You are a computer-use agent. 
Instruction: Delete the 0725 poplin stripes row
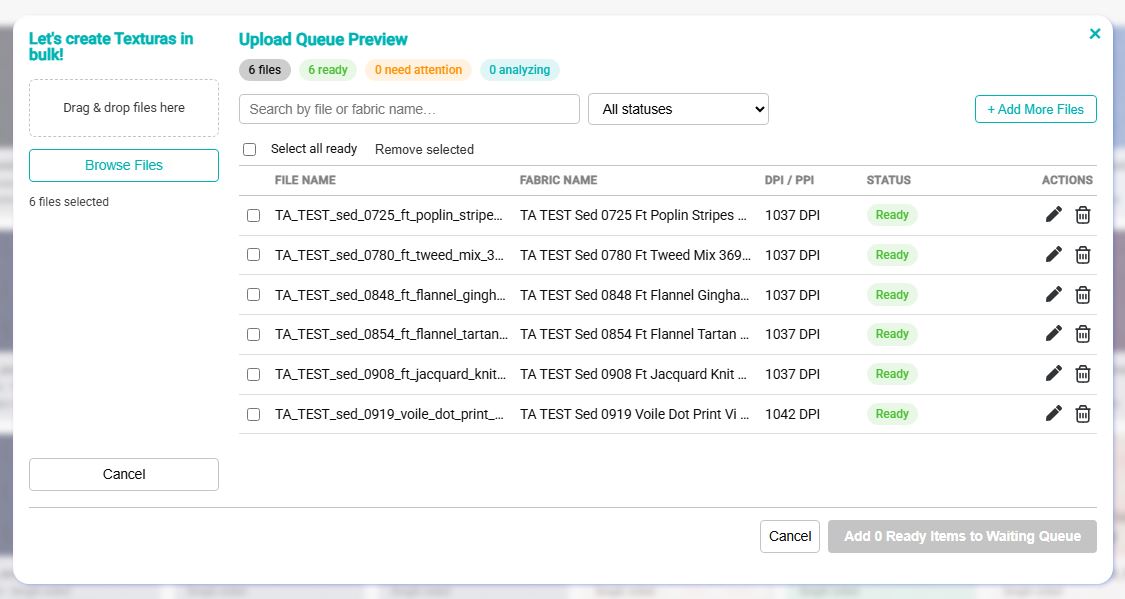(x=1083, y=214)
